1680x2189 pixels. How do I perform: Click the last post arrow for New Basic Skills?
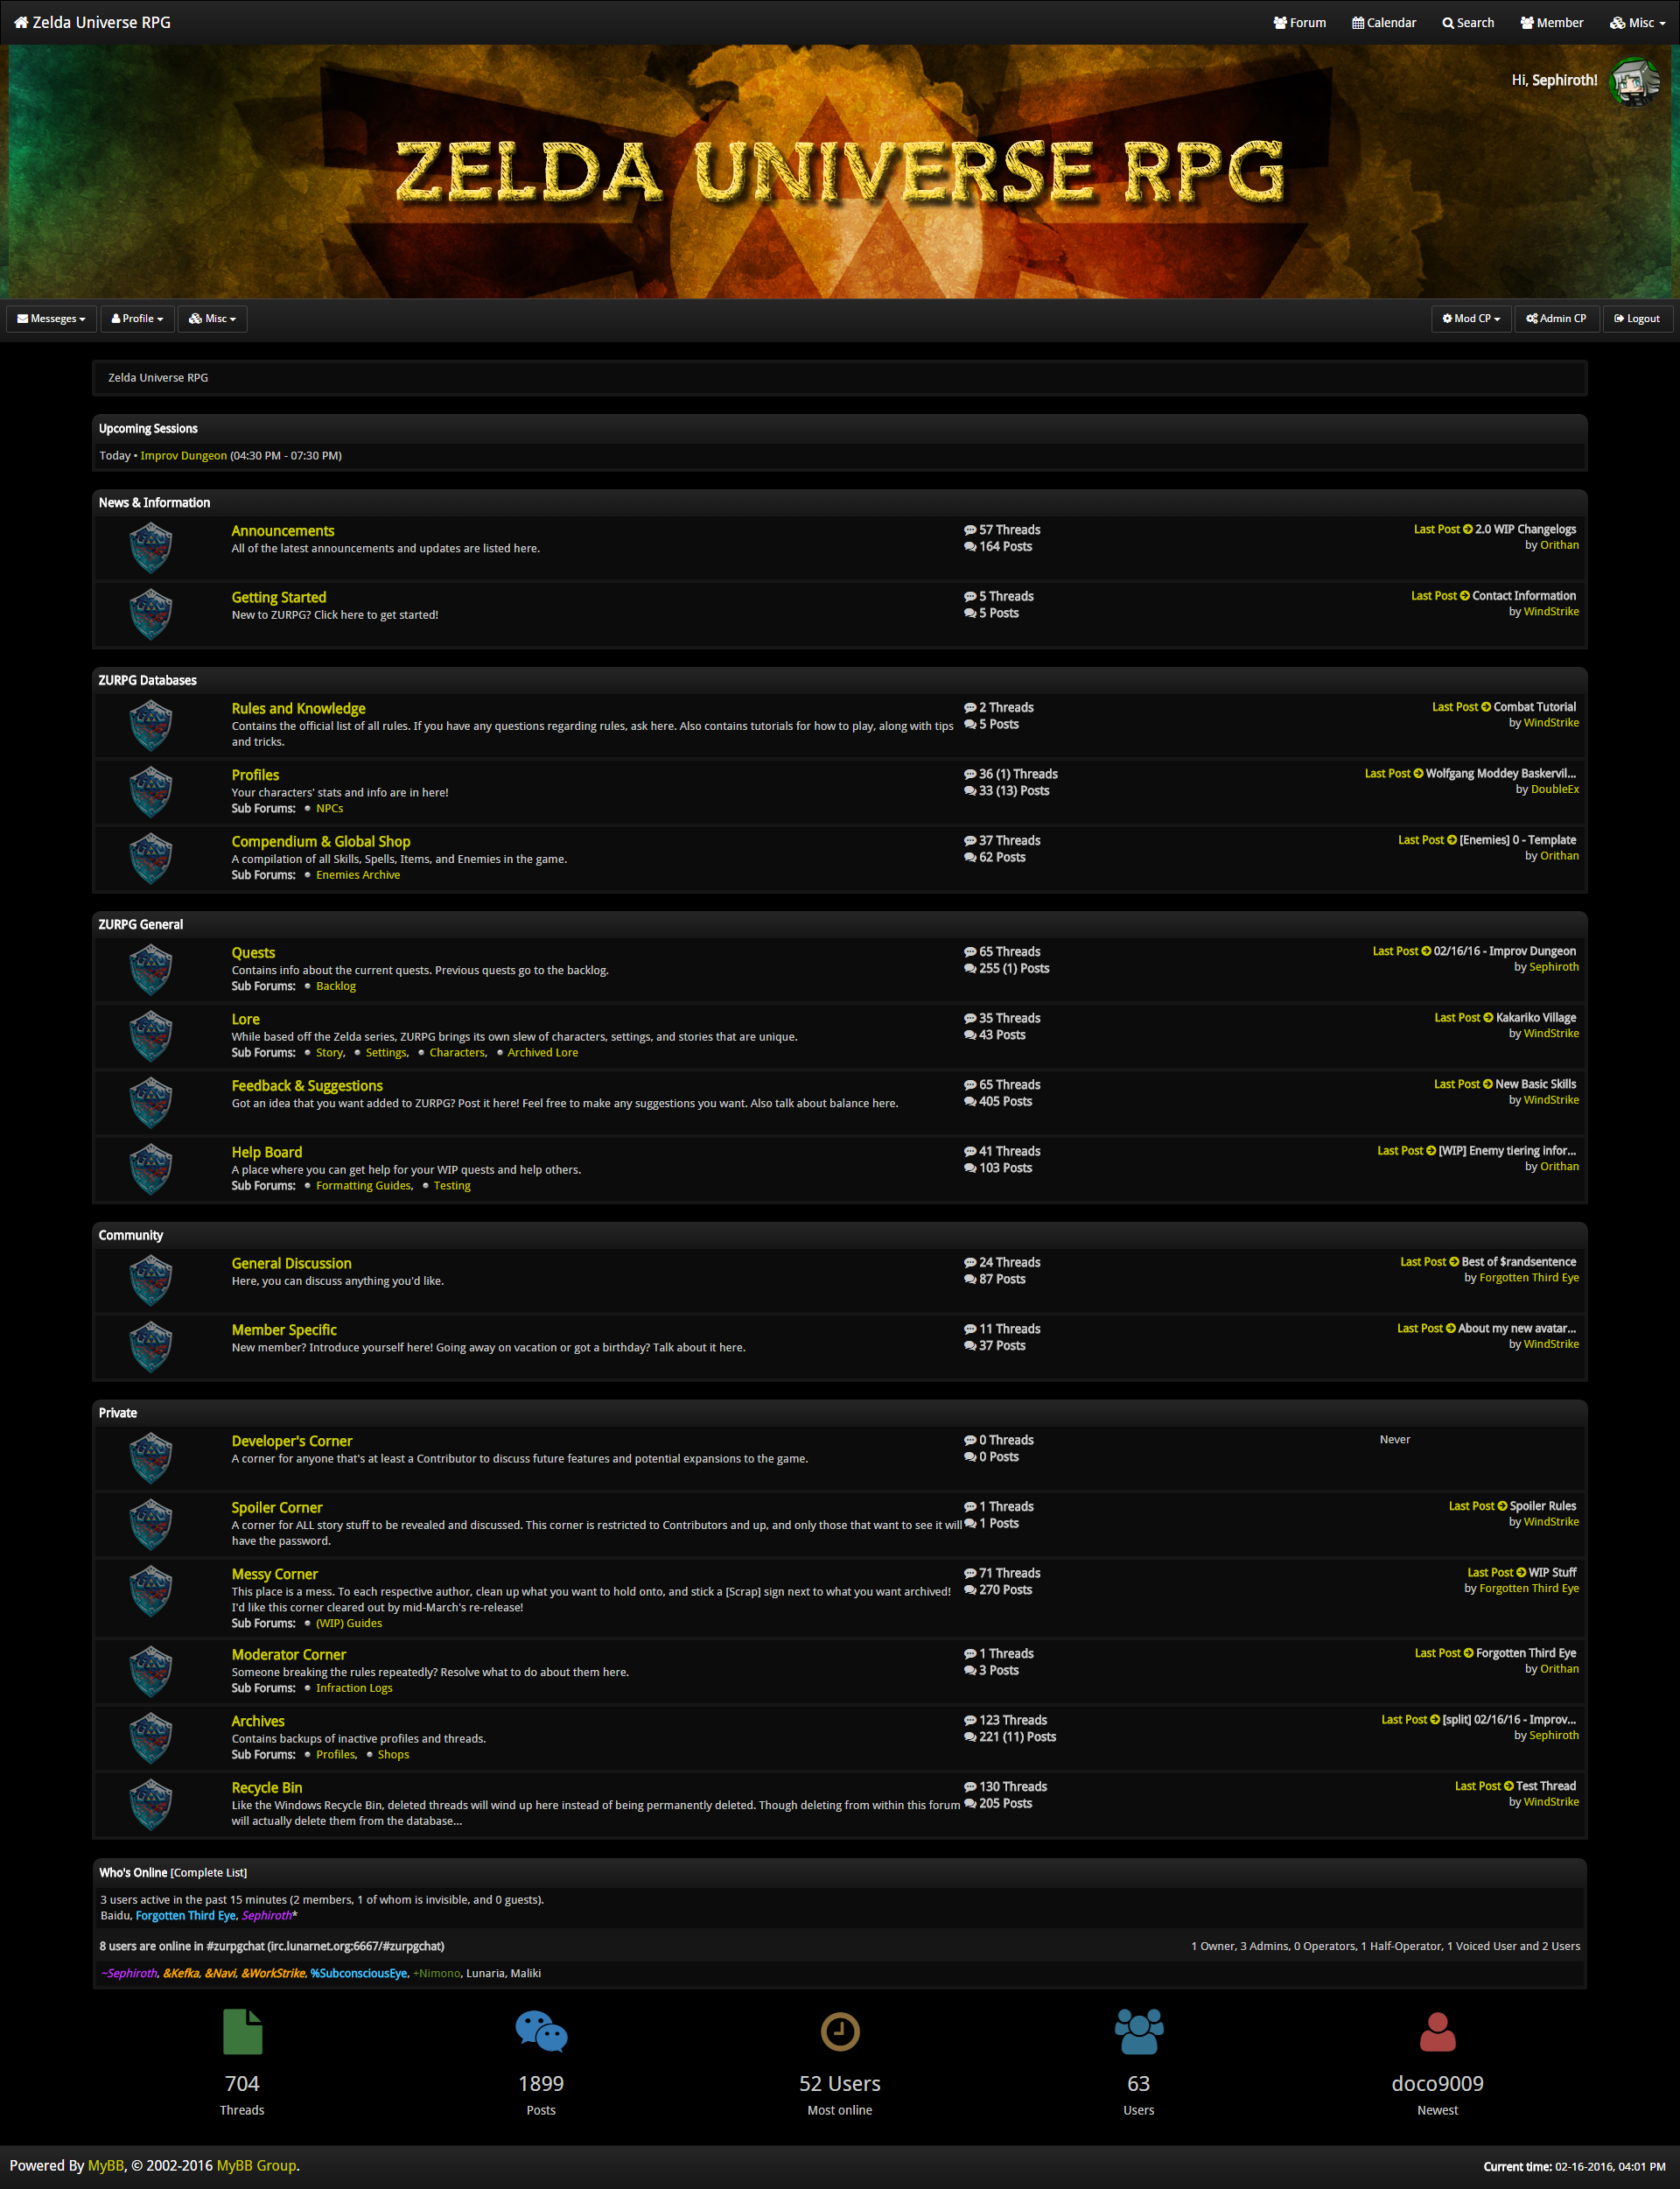click(x=1488, y=1084)
